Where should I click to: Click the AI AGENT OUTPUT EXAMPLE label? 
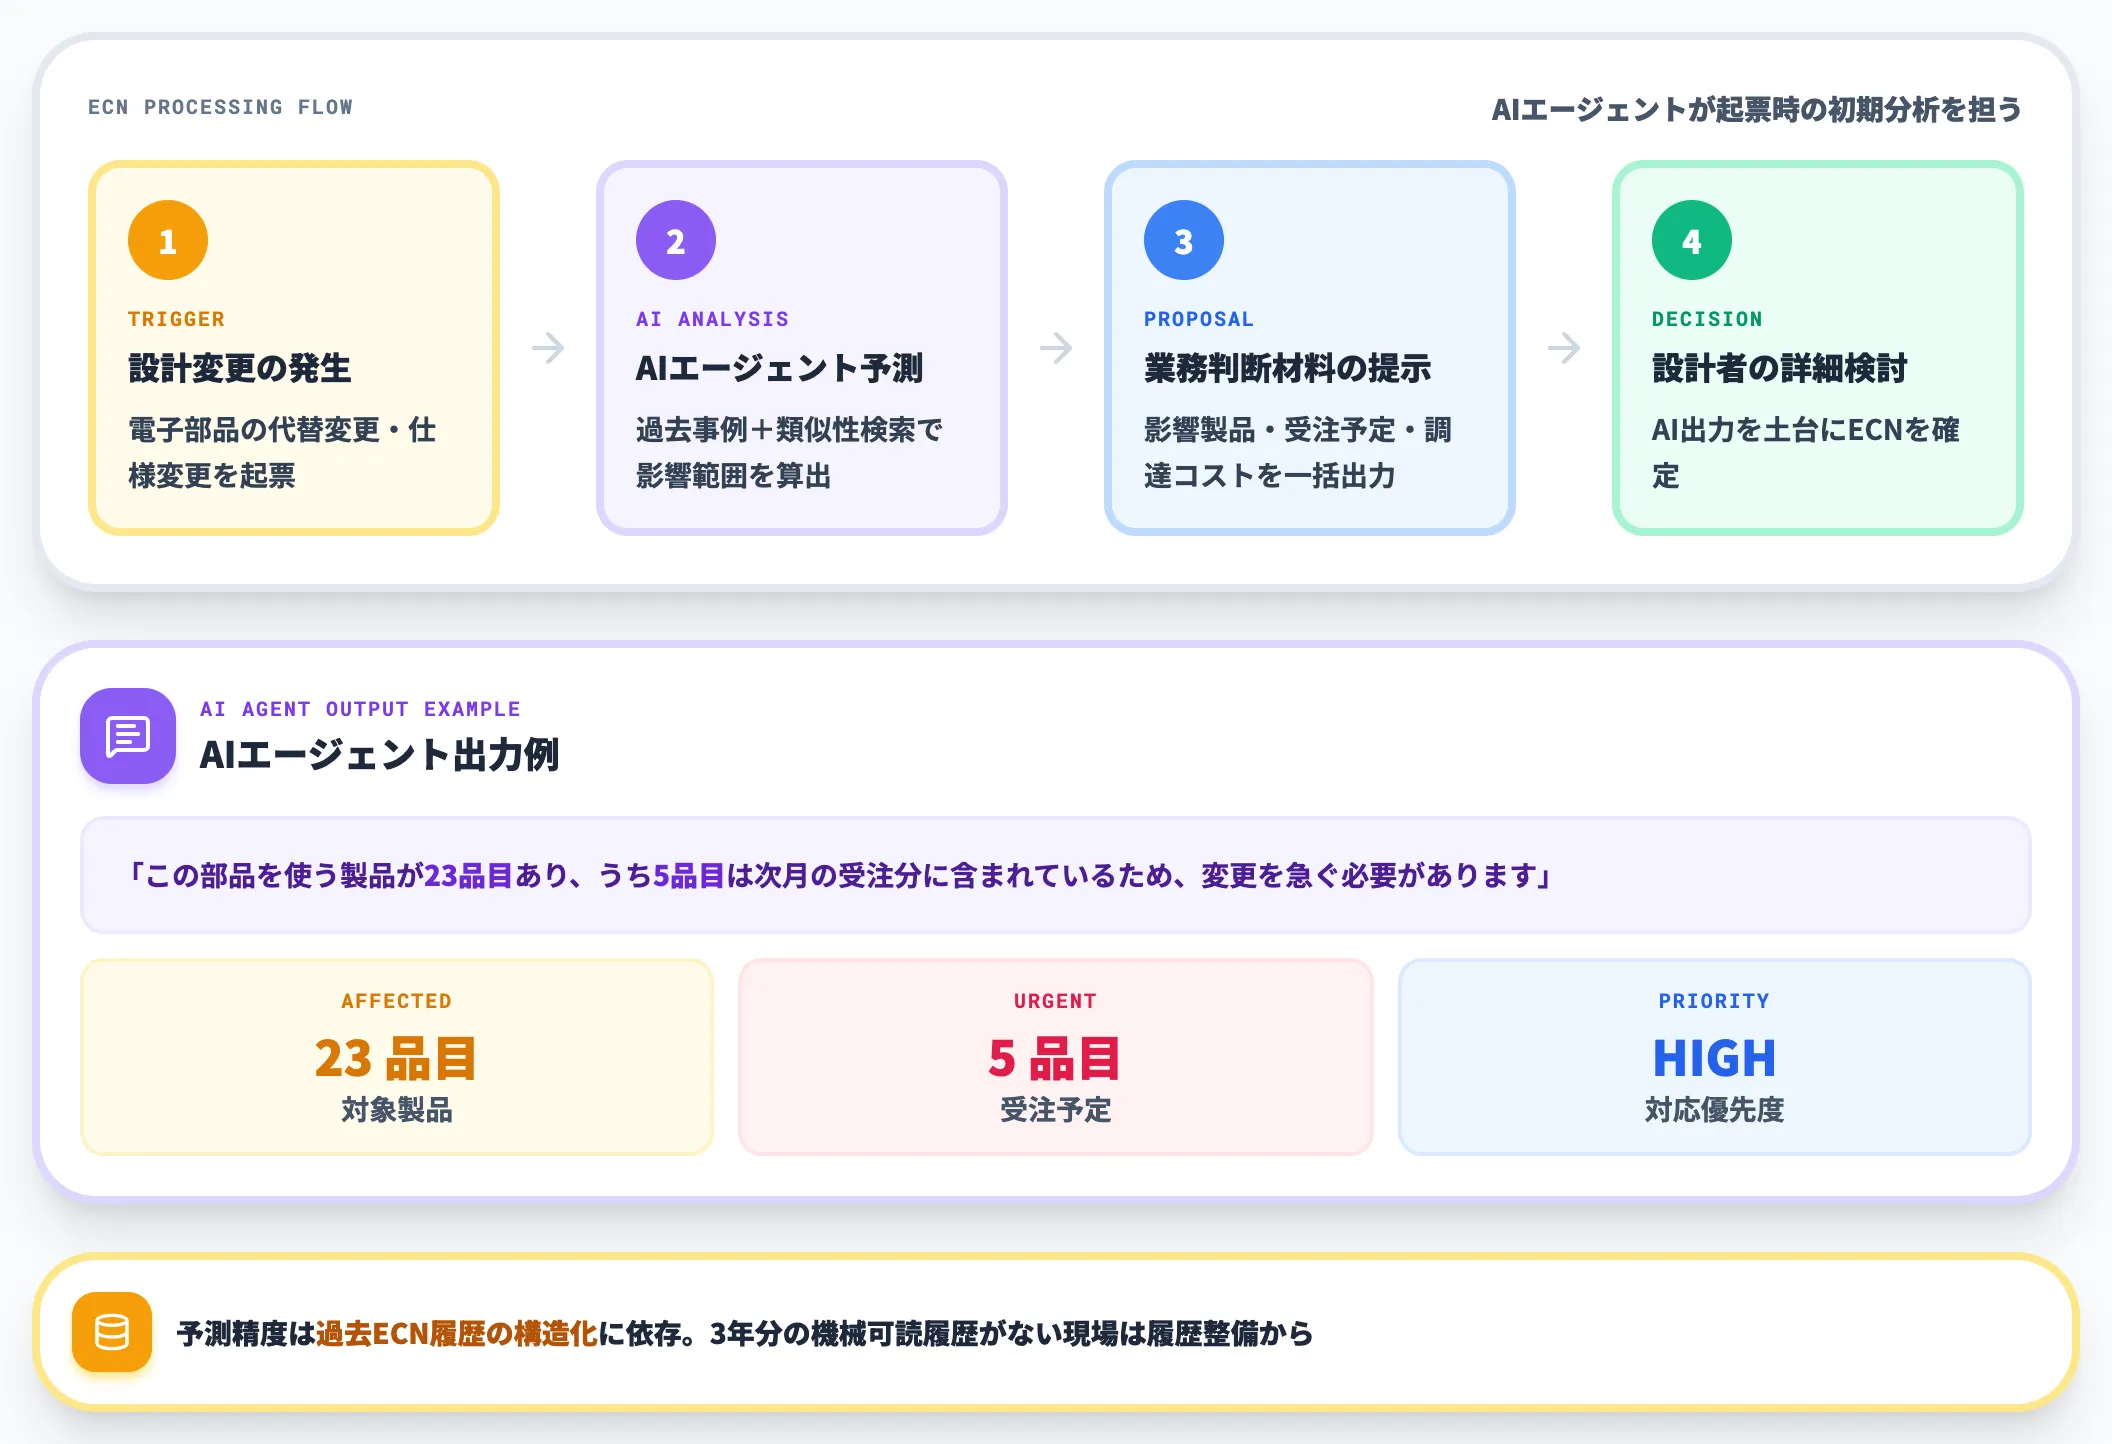click(360, 709)
